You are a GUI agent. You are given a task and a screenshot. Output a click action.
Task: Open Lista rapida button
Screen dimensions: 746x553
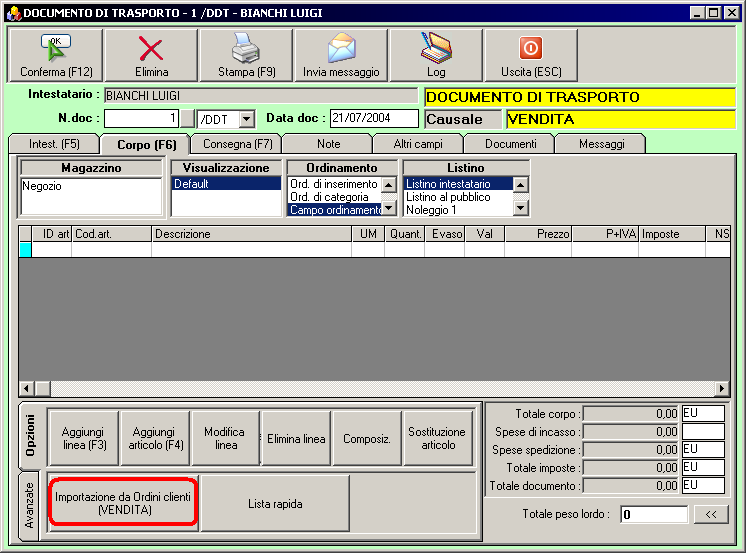275,504
